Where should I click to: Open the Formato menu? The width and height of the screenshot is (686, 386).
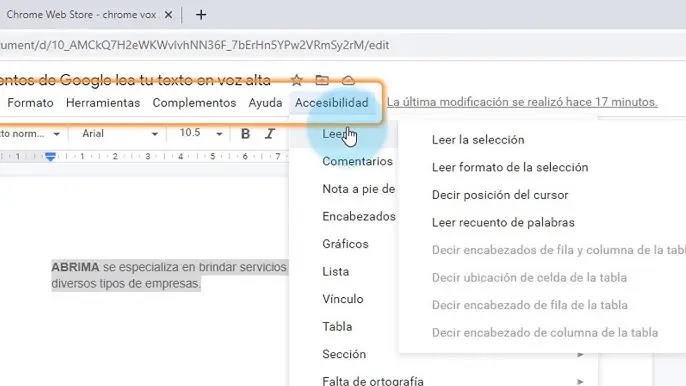[30, 103]
